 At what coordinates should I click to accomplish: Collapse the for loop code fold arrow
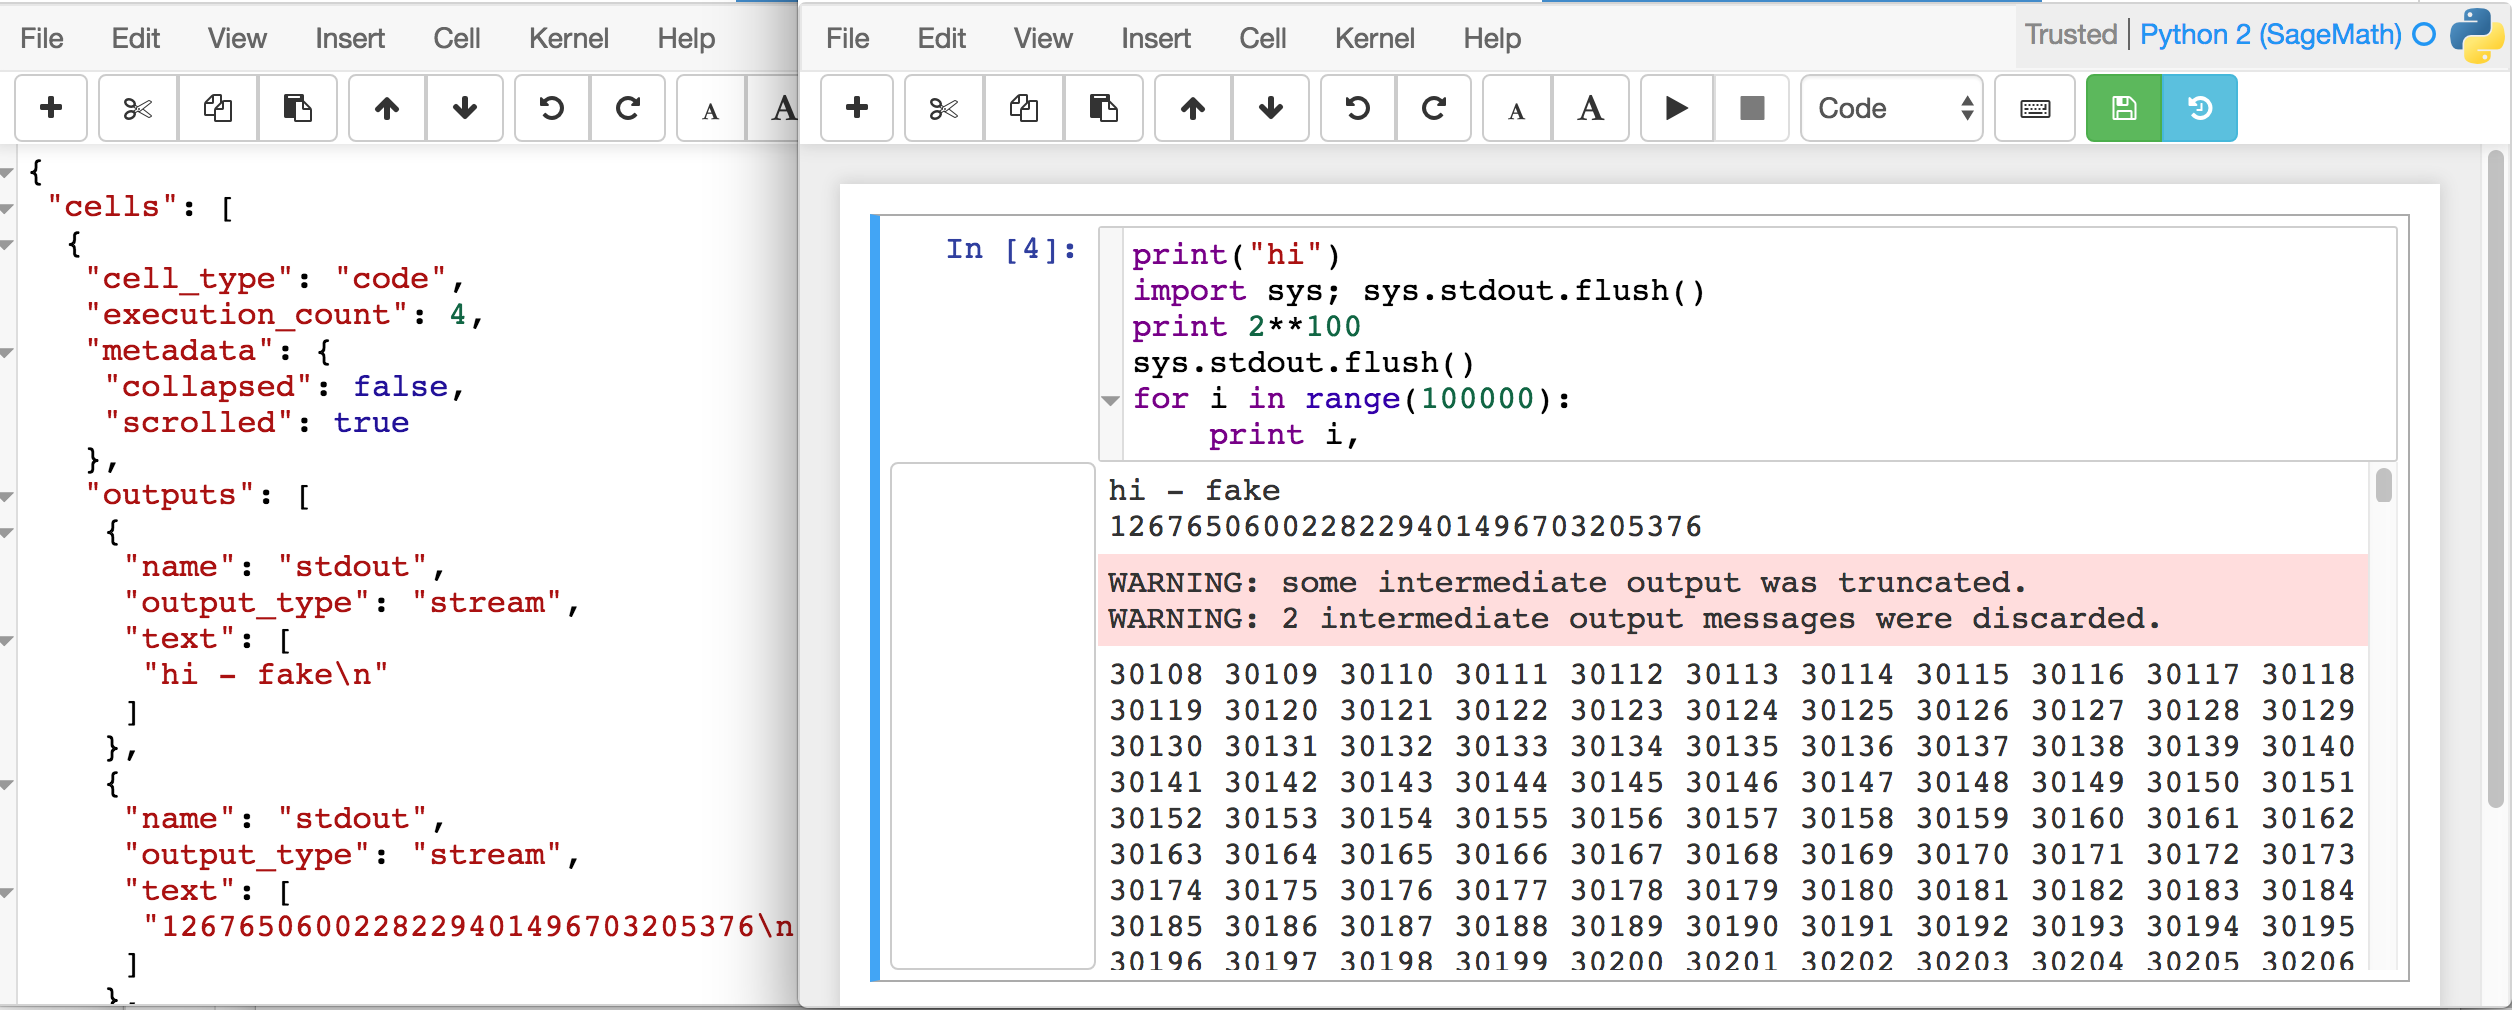pos(1110,400)
